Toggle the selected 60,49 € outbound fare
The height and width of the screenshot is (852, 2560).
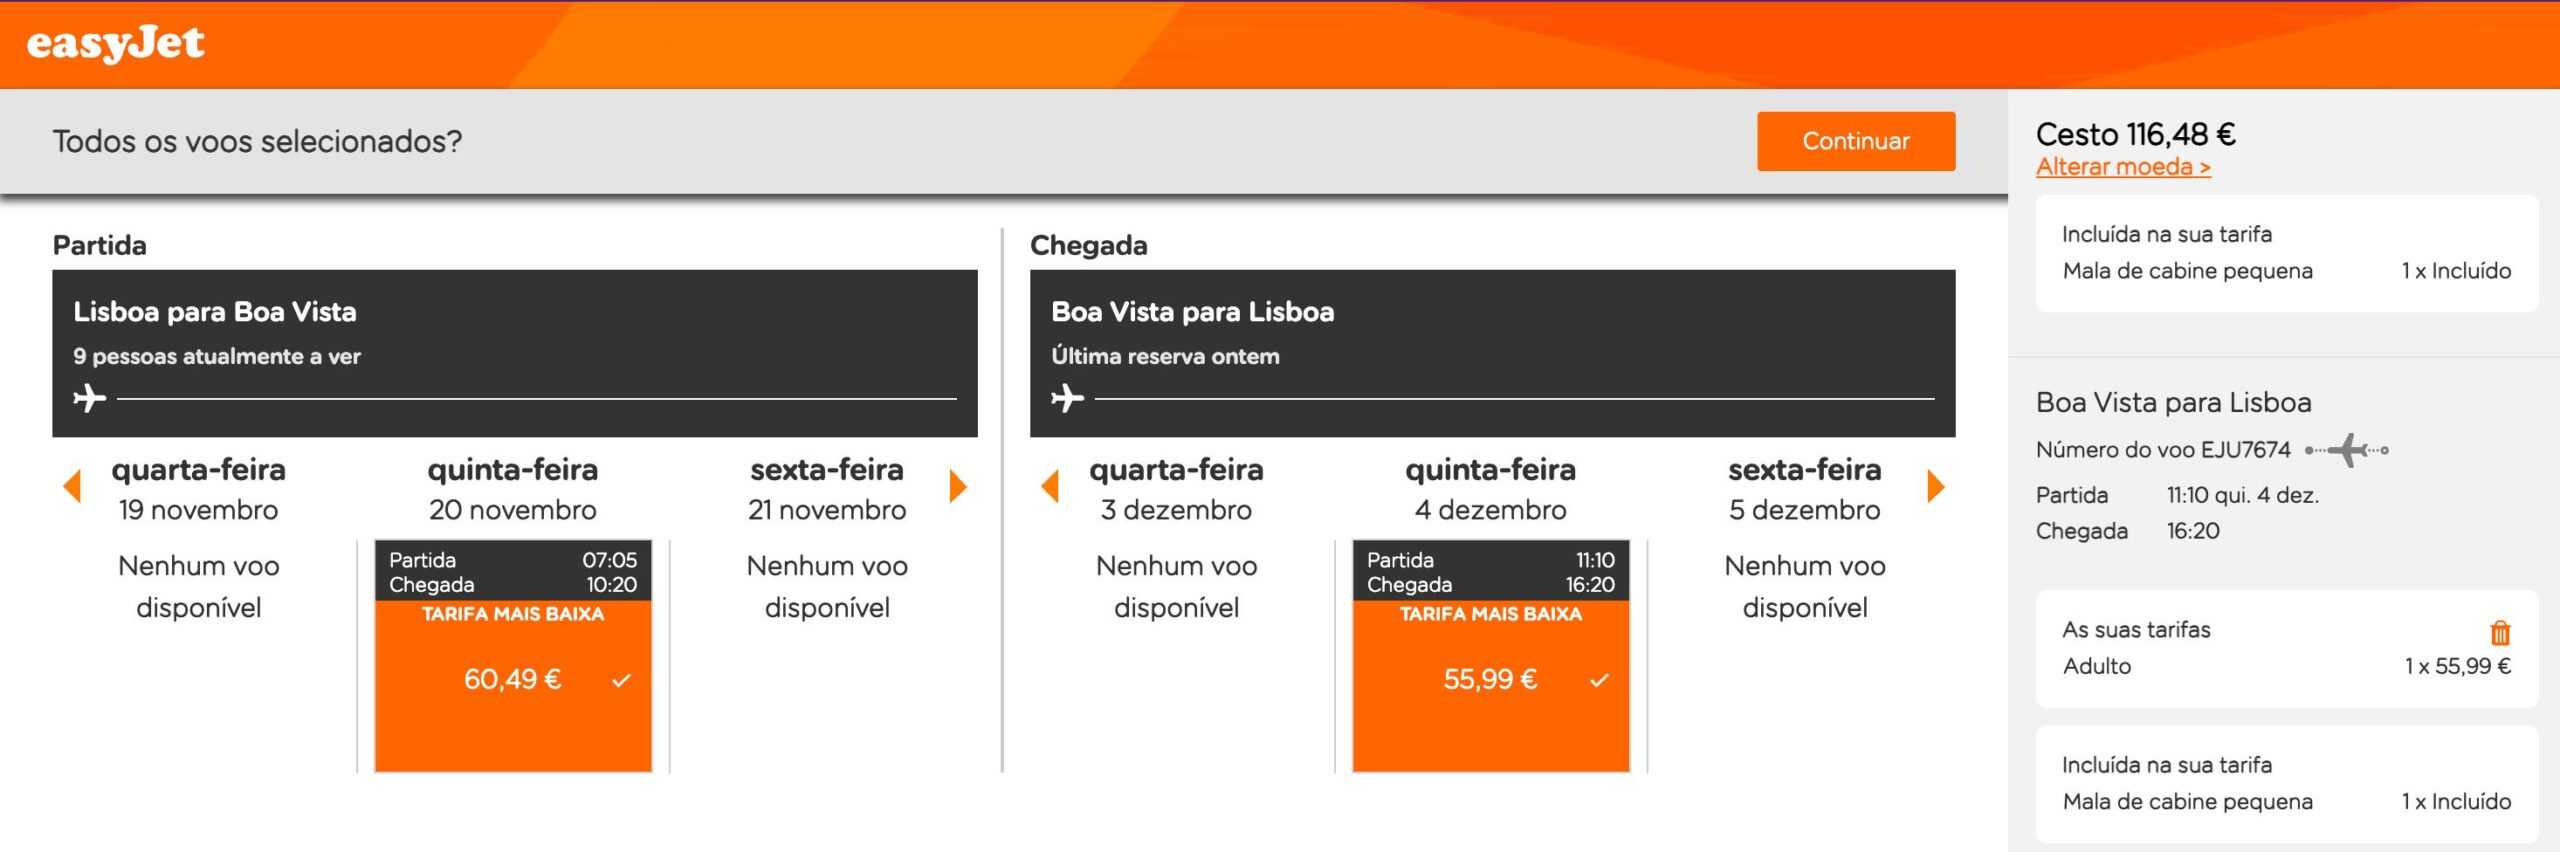513,680
